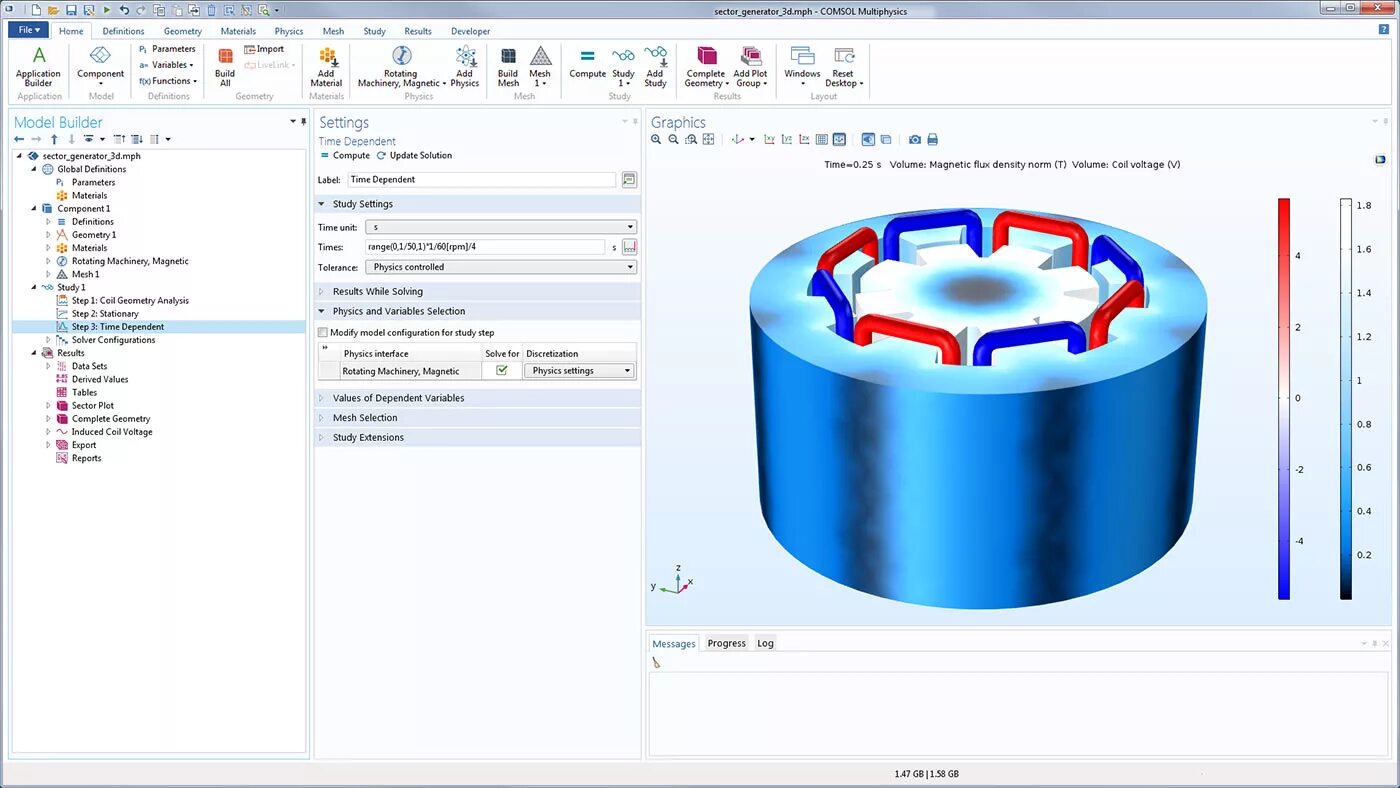Screen dimensions: 1400x788
Task: Switch to Log tab
Action: (x=765, y=643)
